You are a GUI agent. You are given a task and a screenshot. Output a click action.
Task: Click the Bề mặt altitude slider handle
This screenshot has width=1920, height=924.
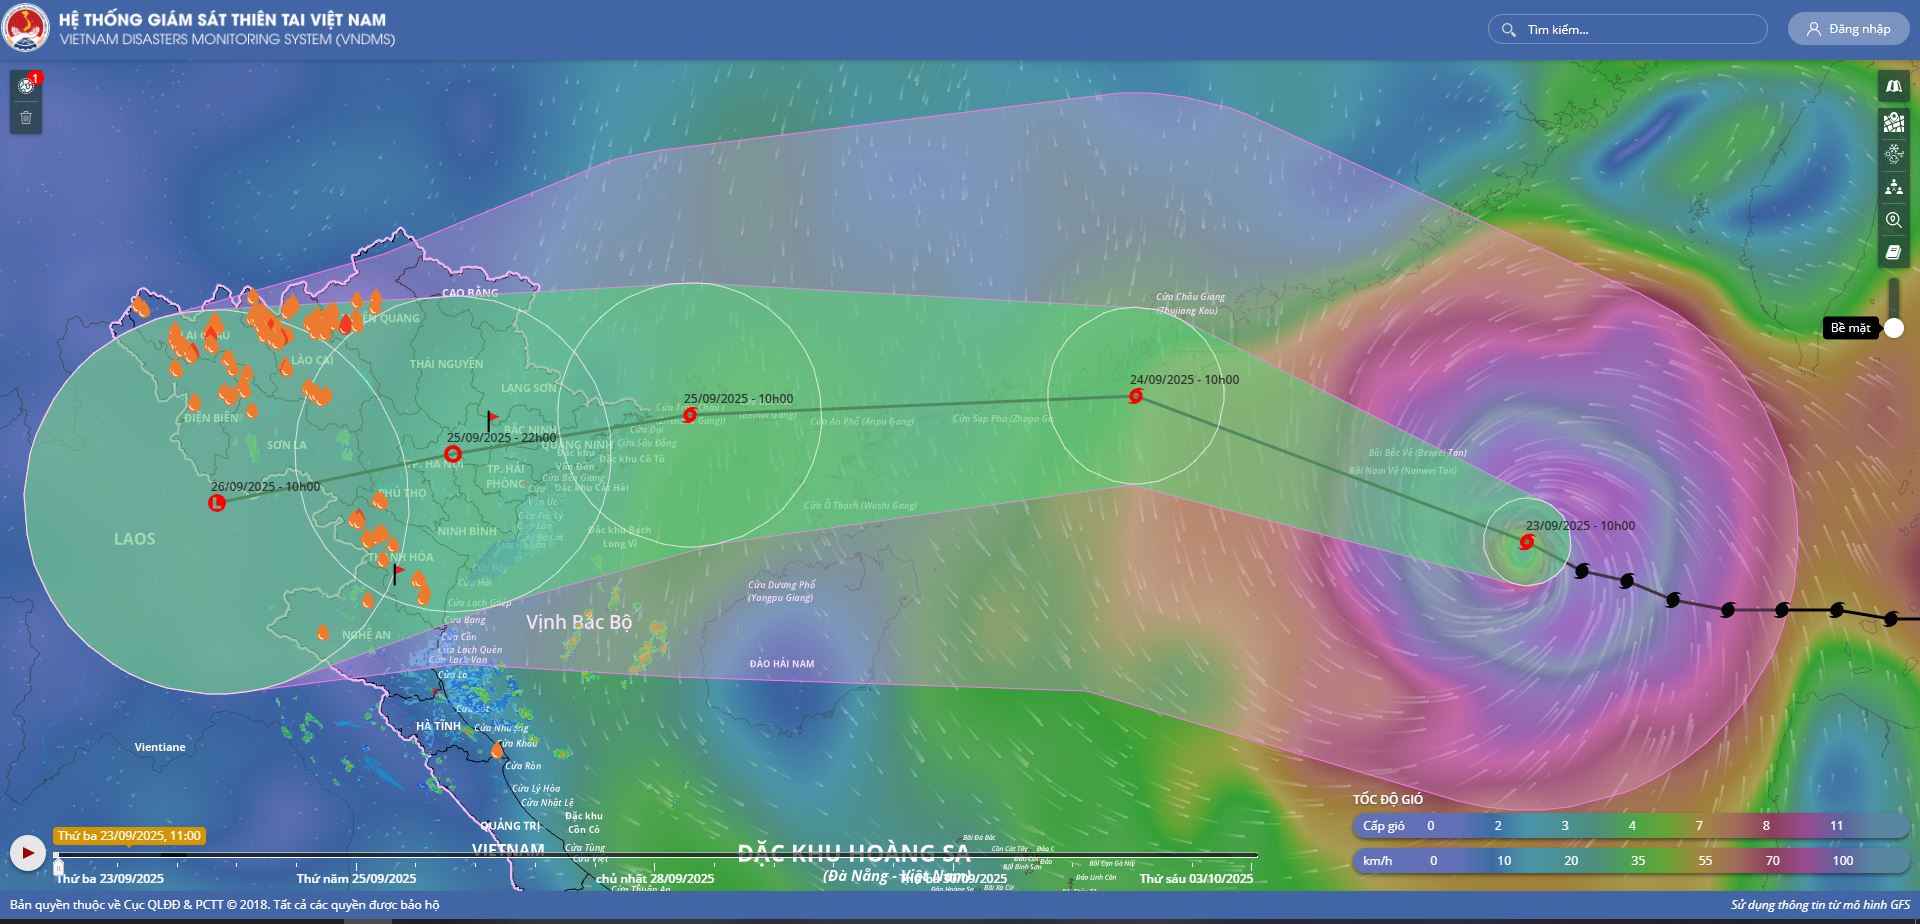coord(1894,328)
